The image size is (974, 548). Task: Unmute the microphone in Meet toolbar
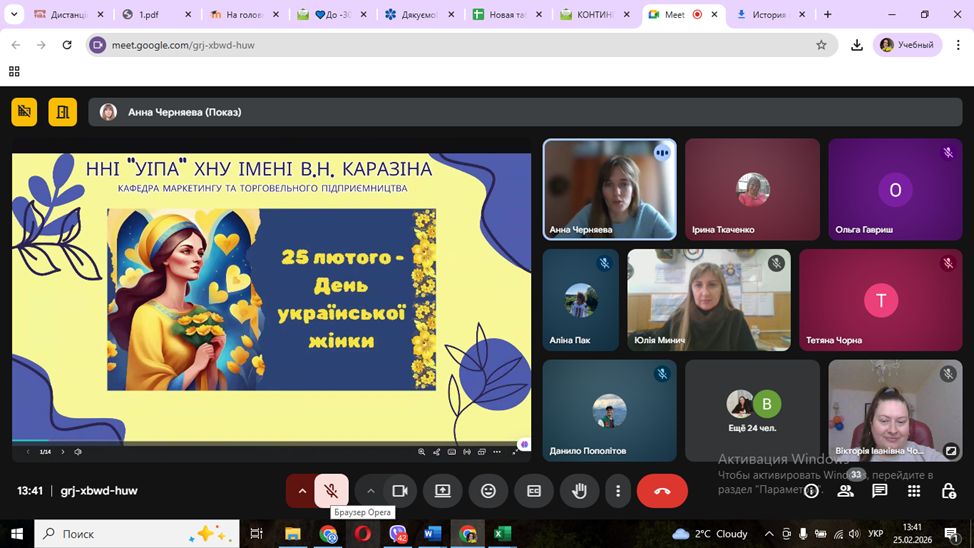point(331,491)
